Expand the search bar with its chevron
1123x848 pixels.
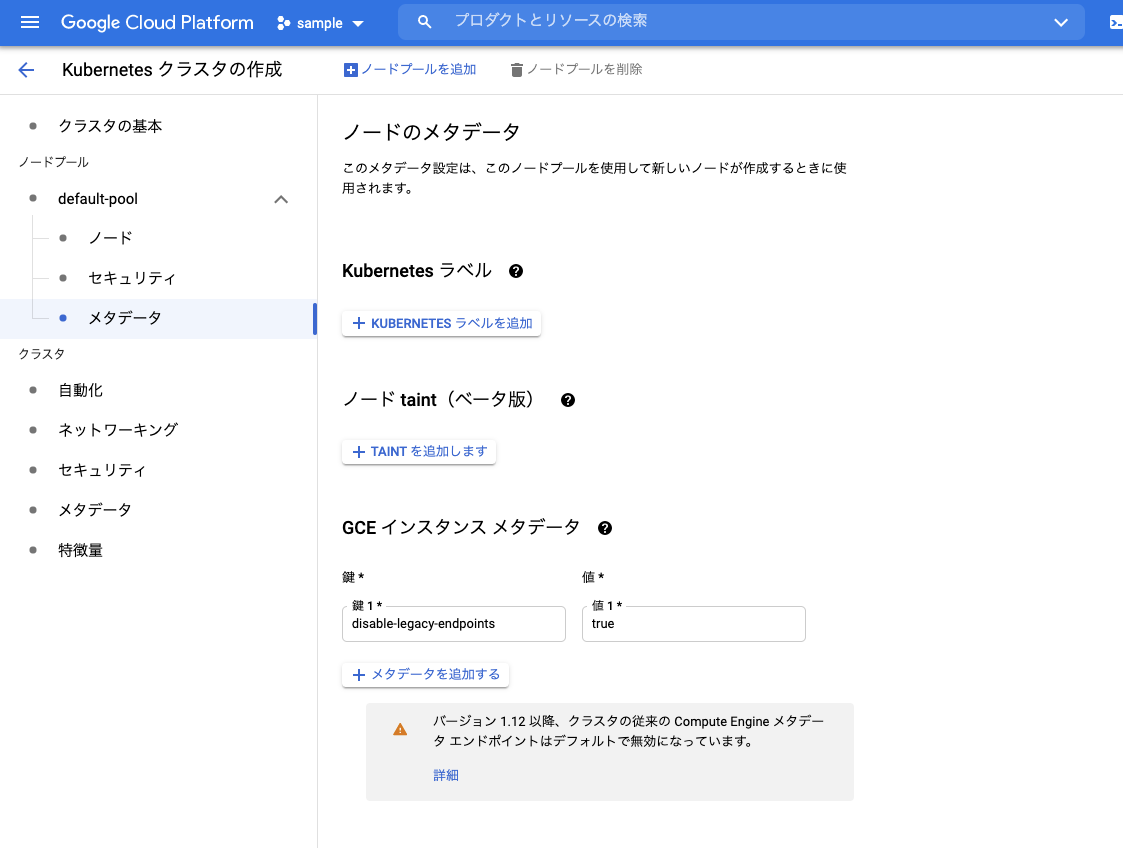[x=1061, y=22]
